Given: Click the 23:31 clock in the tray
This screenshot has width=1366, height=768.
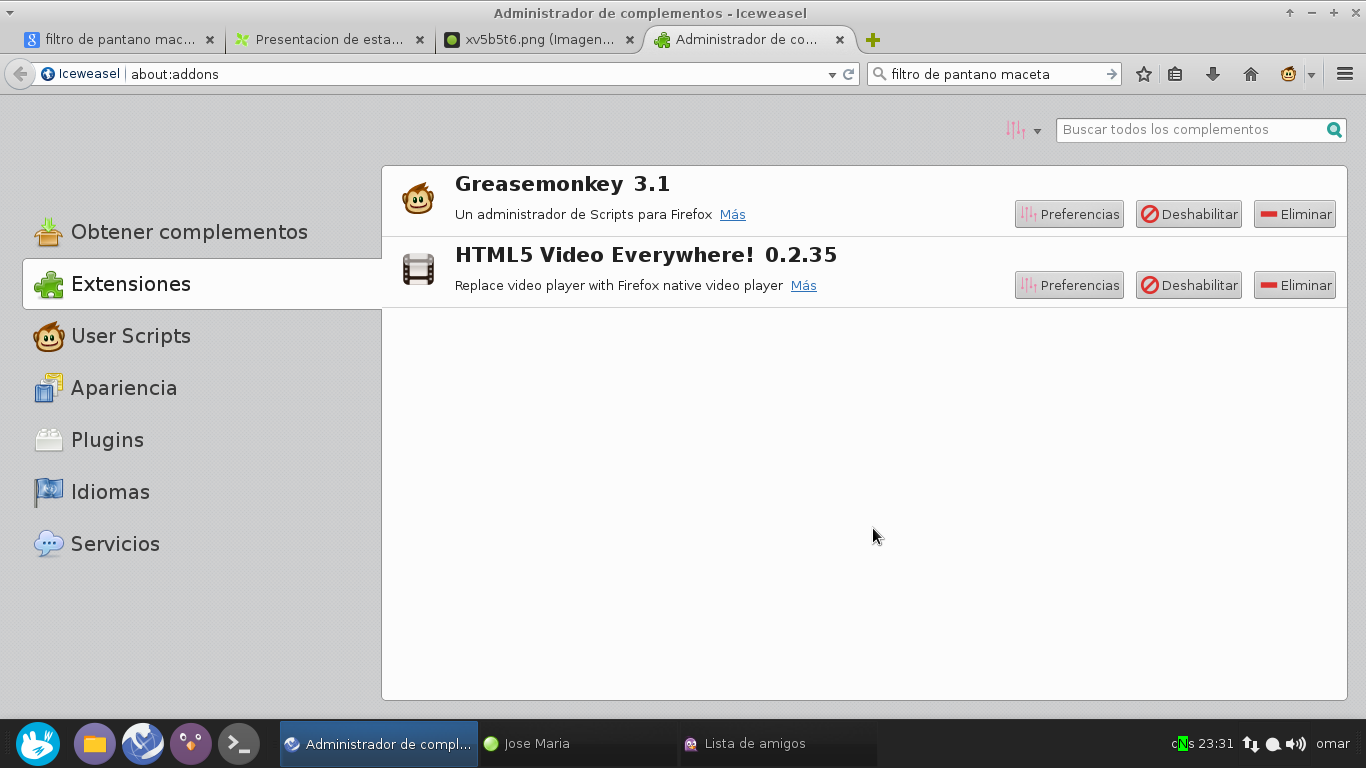Looking at the screenshot, I should coord(1216,744).
